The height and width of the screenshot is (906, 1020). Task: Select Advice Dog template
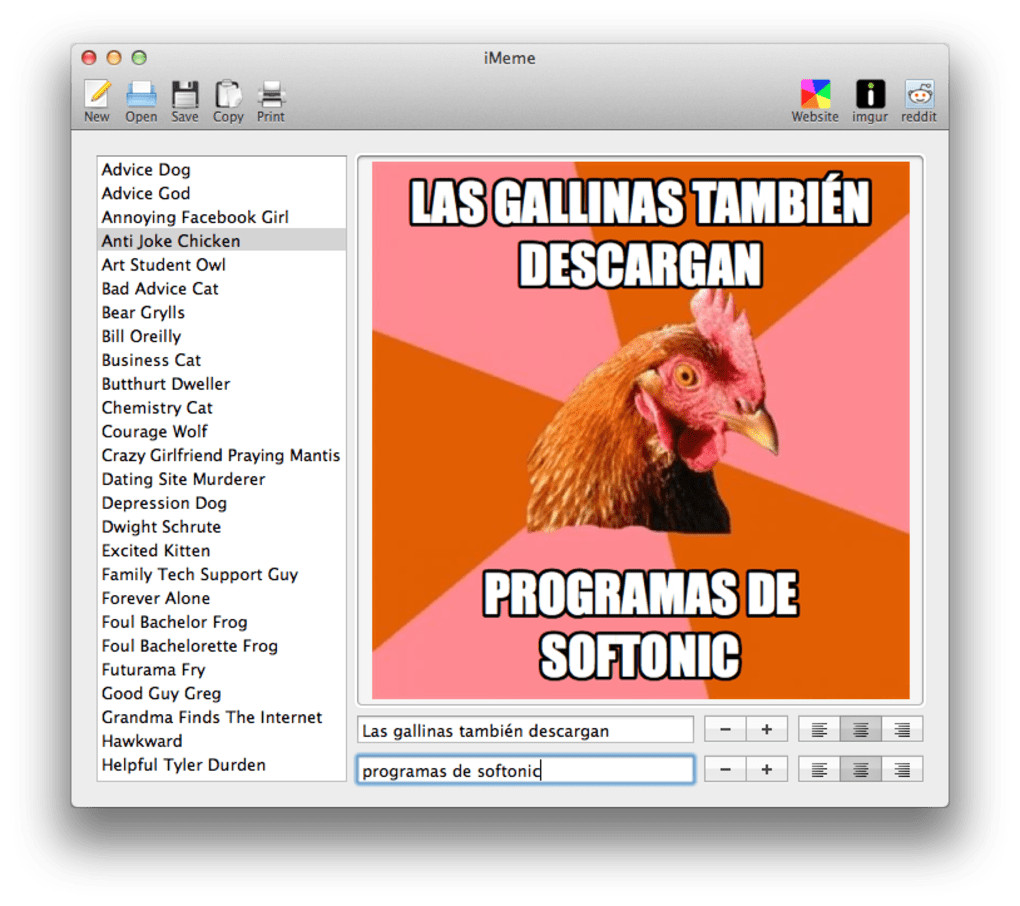coord(221,170)
